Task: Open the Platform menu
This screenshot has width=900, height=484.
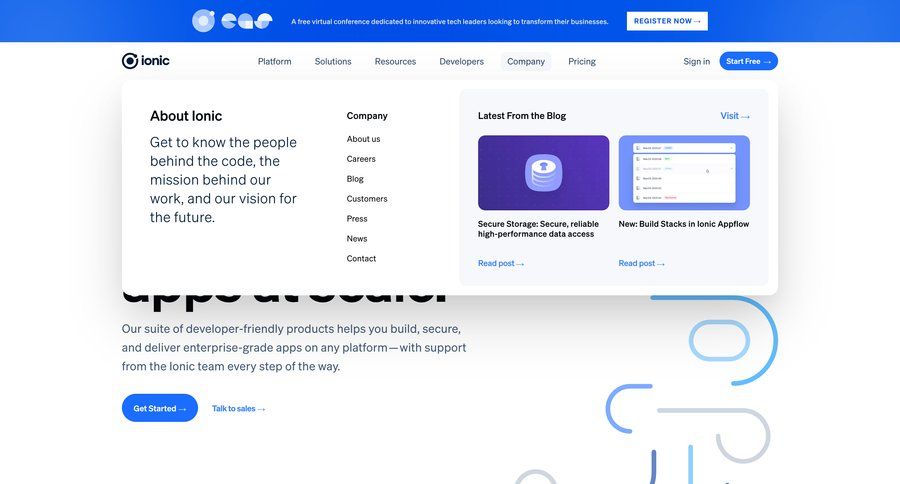Action: (x=274, y=61)
